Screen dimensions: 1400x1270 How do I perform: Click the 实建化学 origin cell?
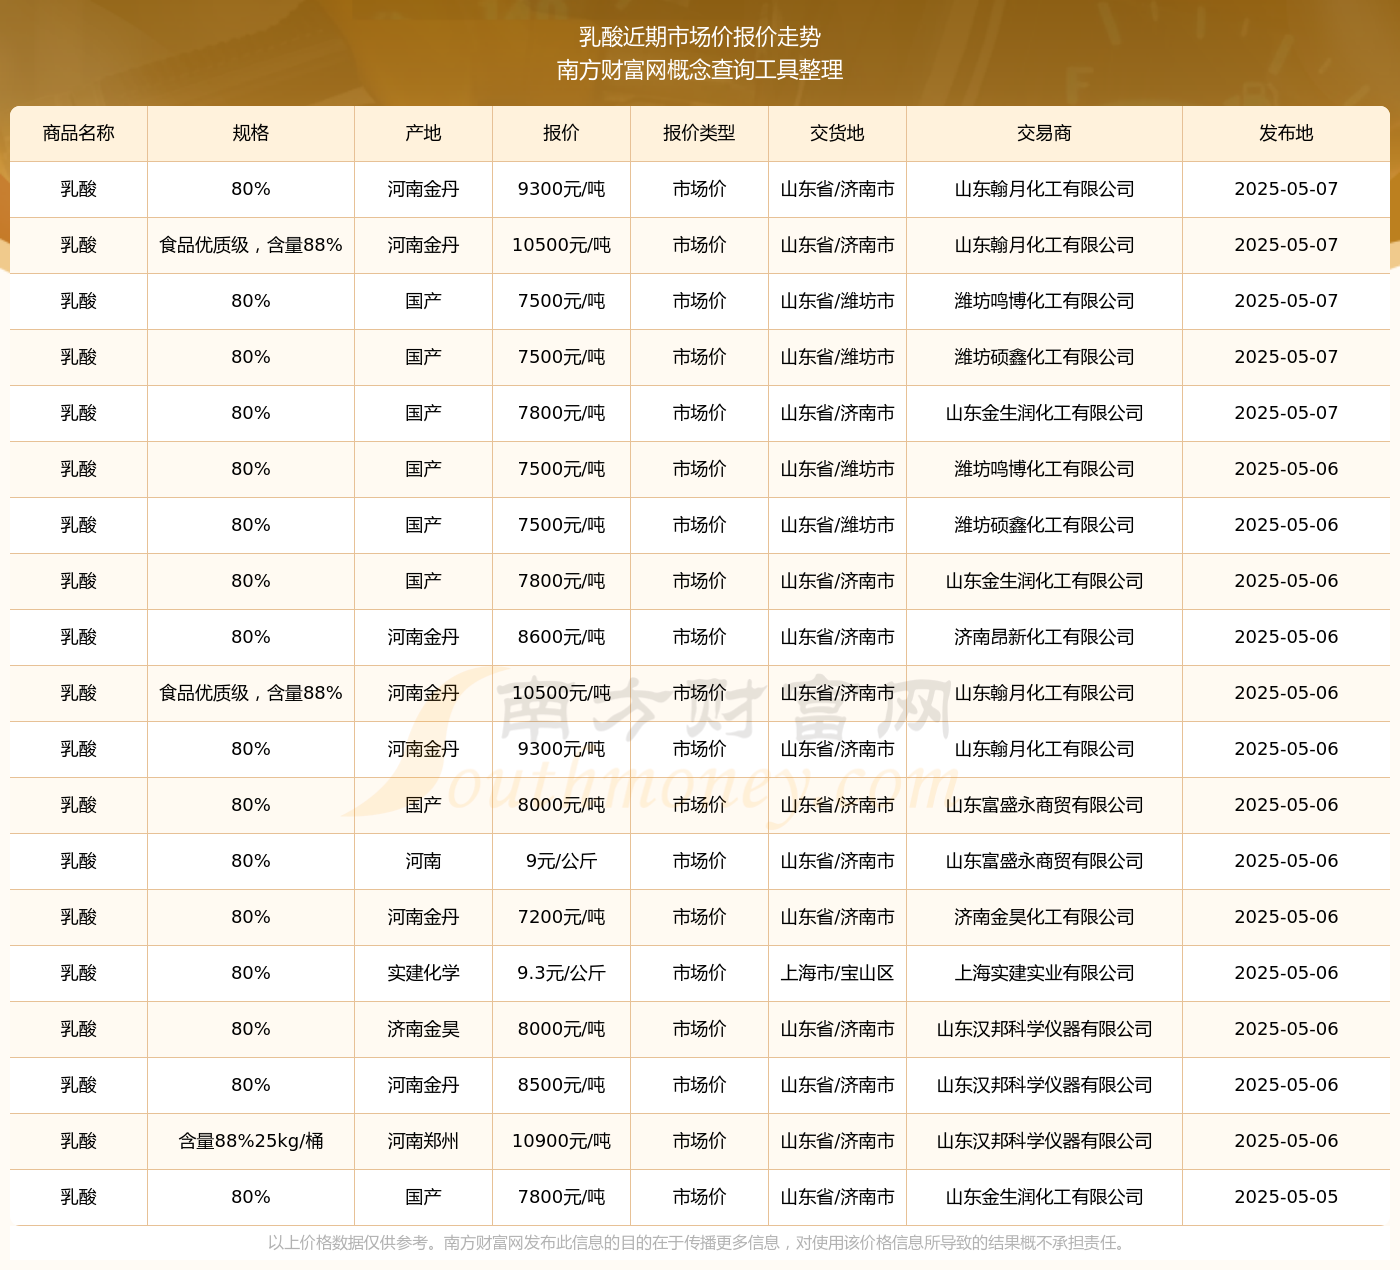423,973
